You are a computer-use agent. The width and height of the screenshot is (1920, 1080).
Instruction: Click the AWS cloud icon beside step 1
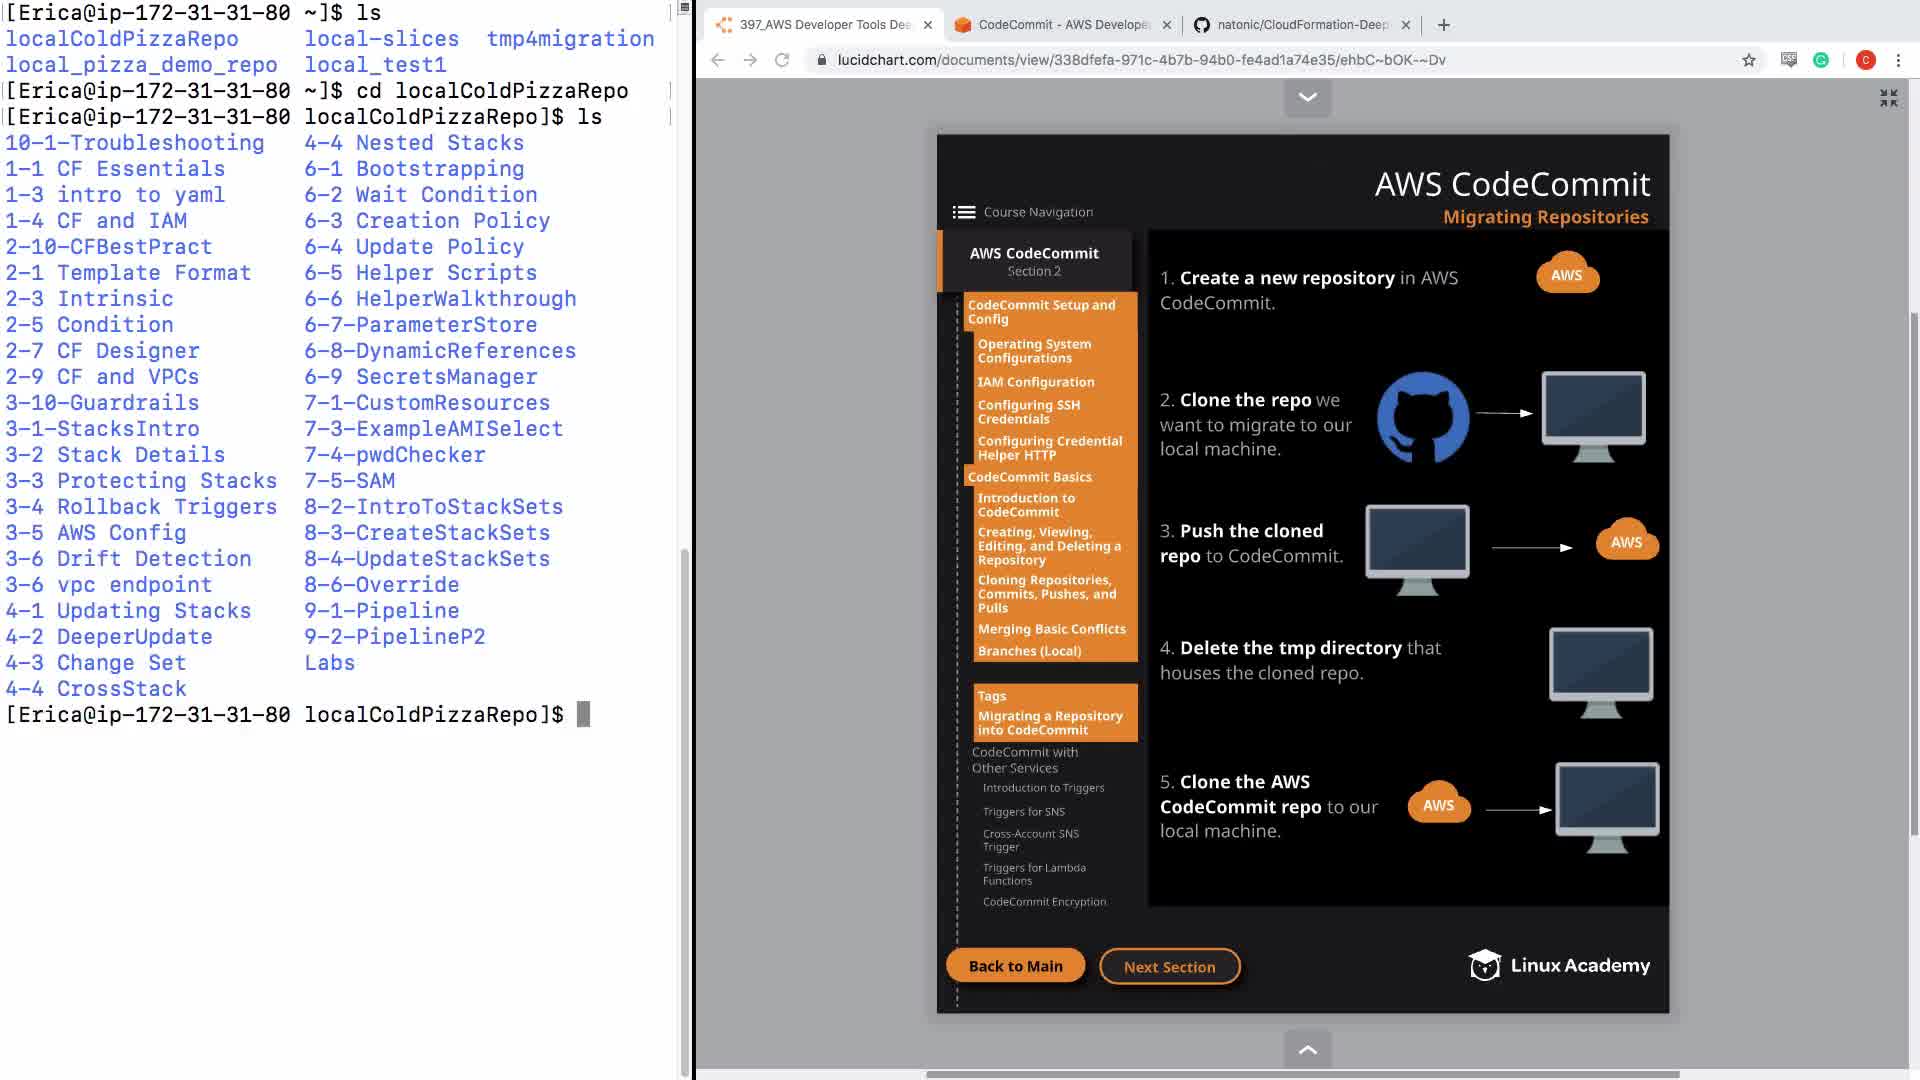(1567, 274)
